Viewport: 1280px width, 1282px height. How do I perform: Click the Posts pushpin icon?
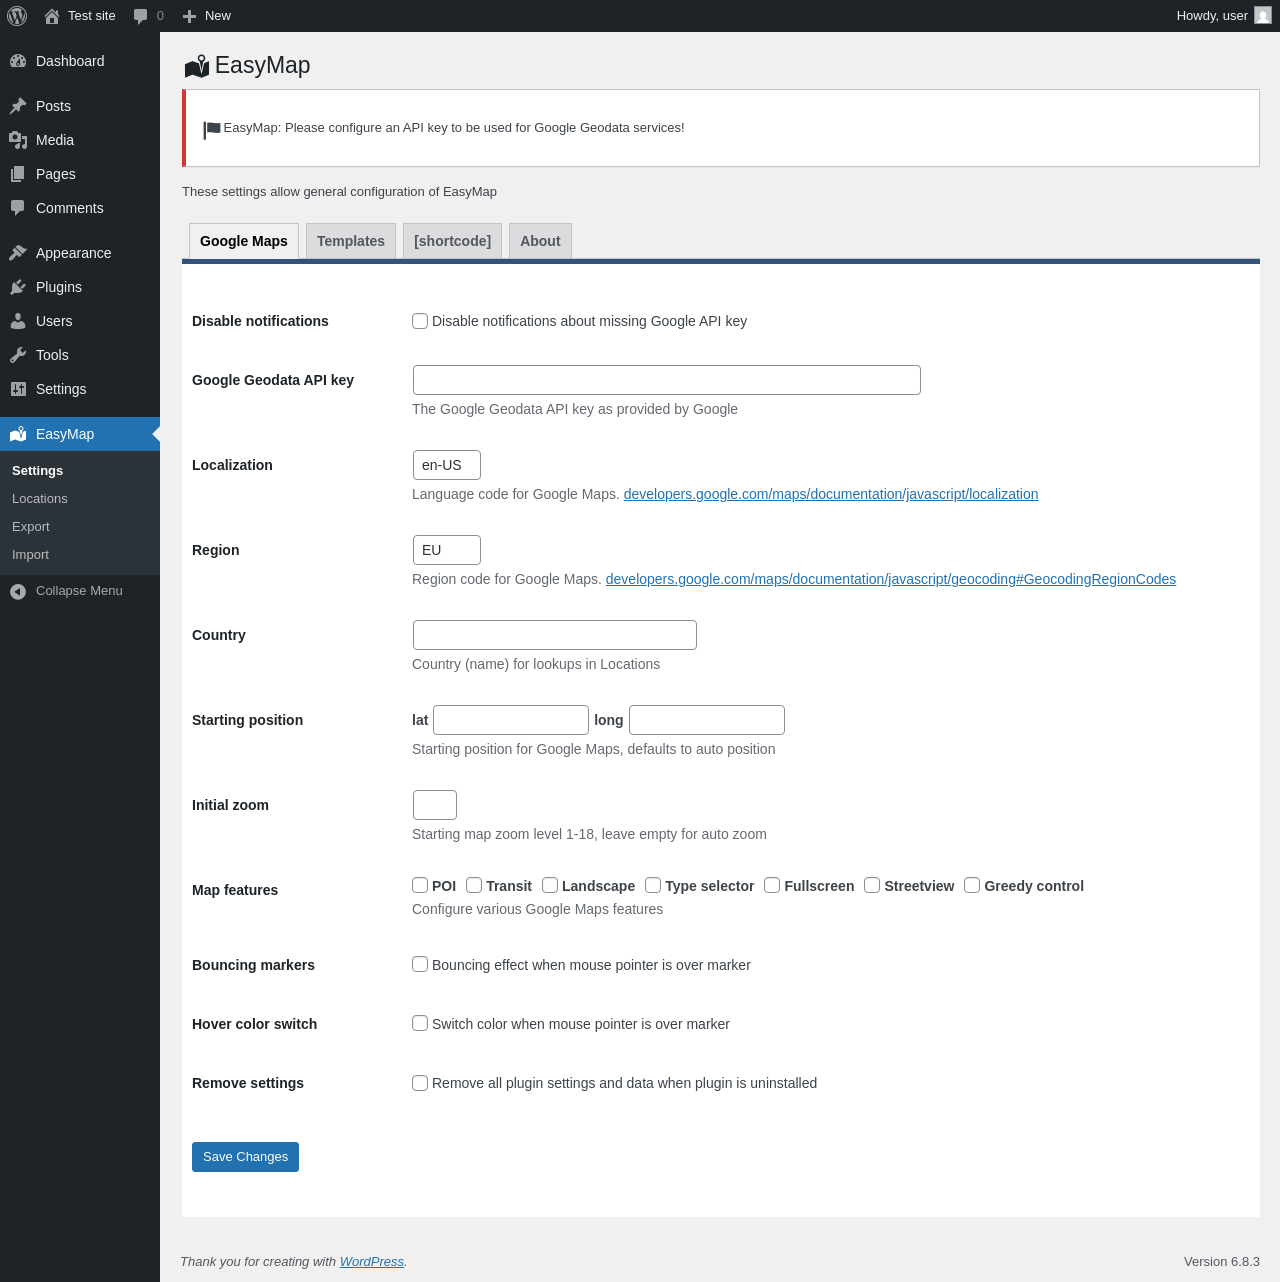point(18,106)
